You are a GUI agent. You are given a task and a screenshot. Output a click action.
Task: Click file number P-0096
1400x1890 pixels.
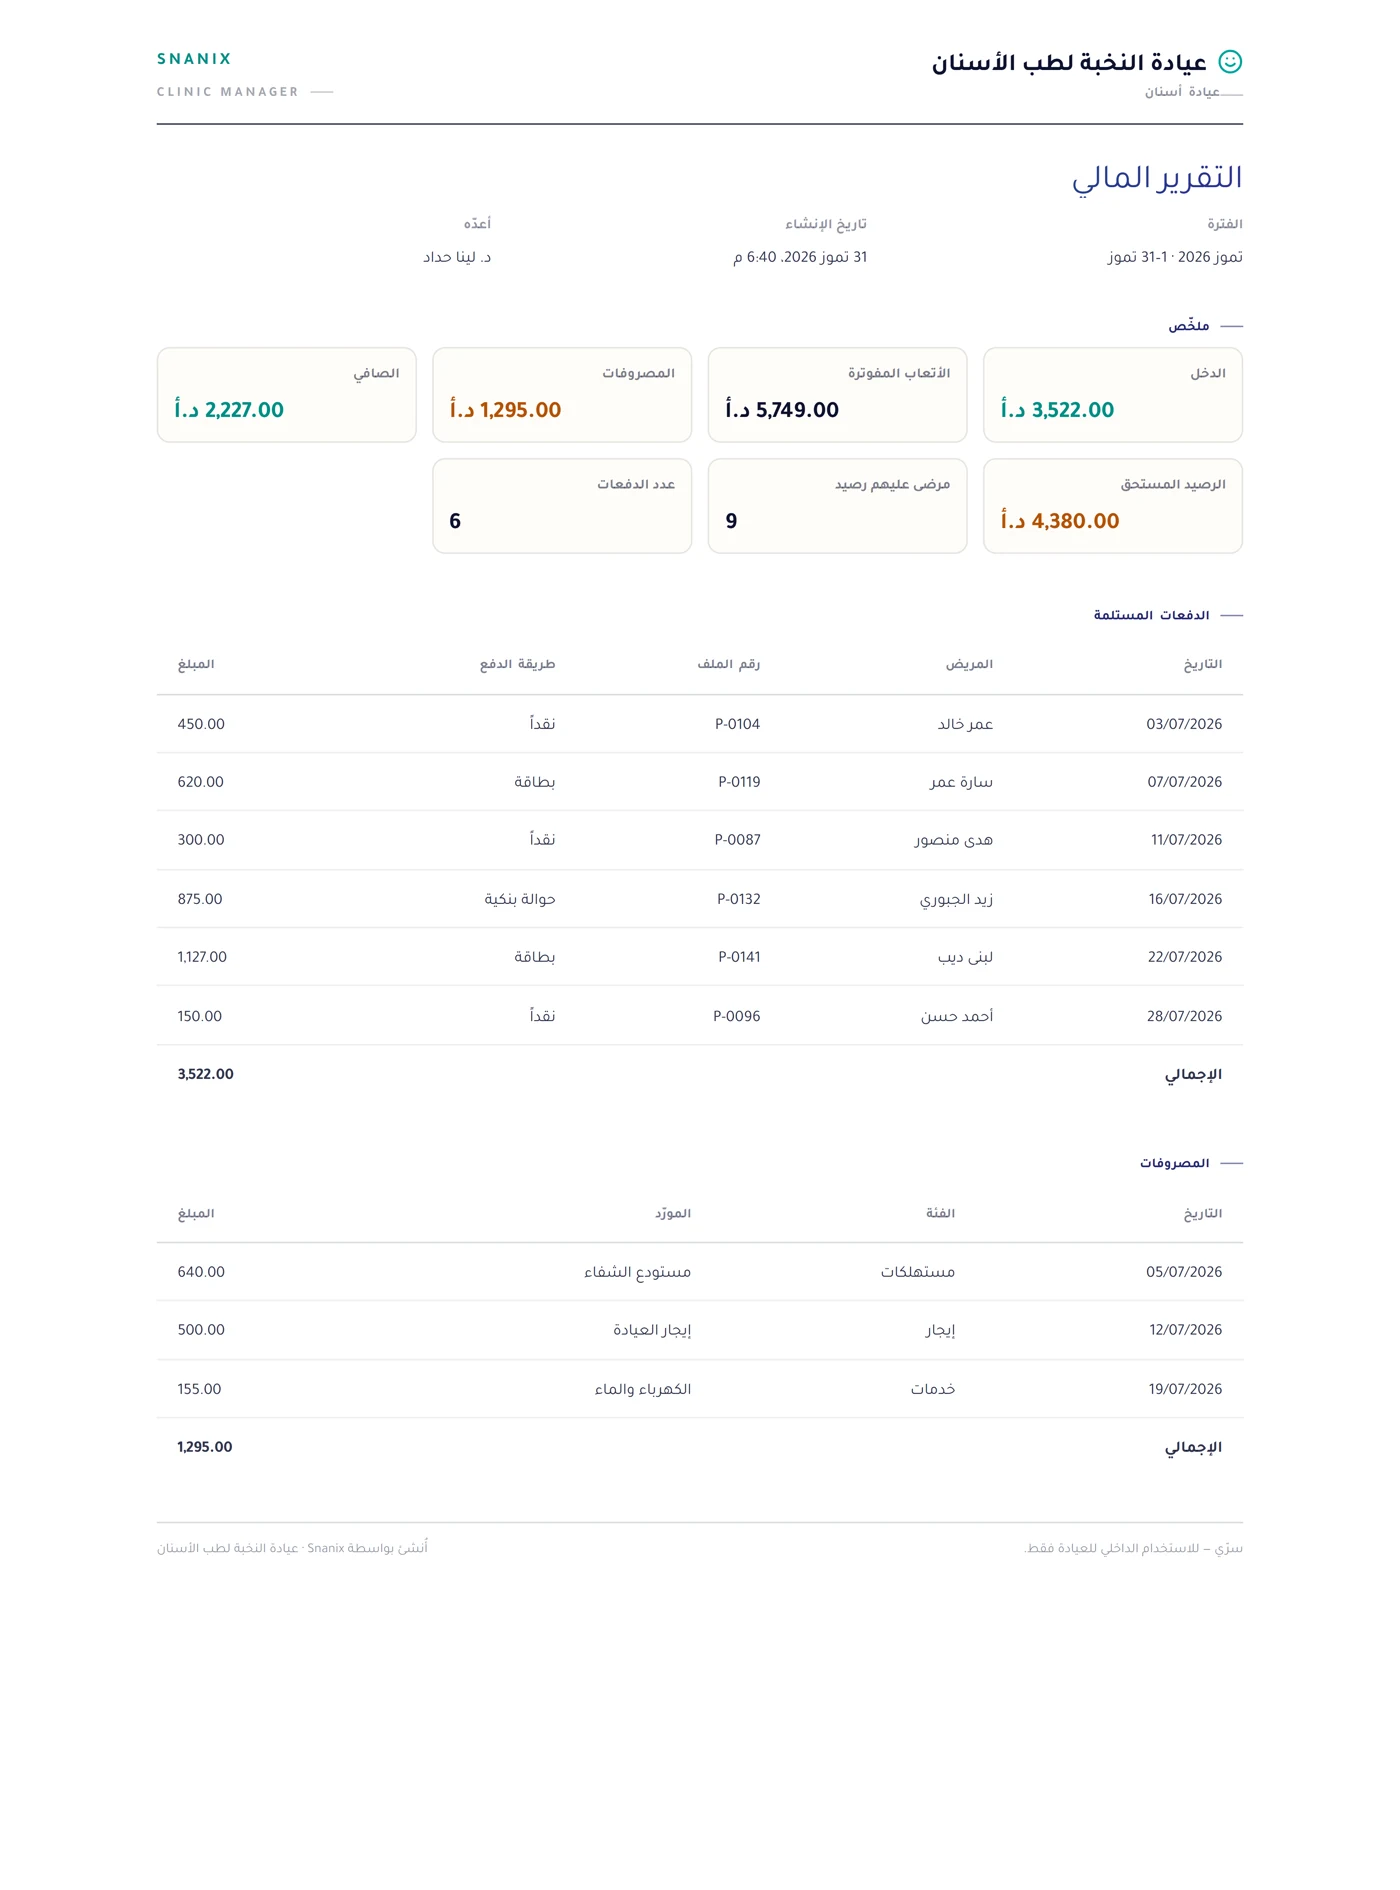tap(736, 1016)
